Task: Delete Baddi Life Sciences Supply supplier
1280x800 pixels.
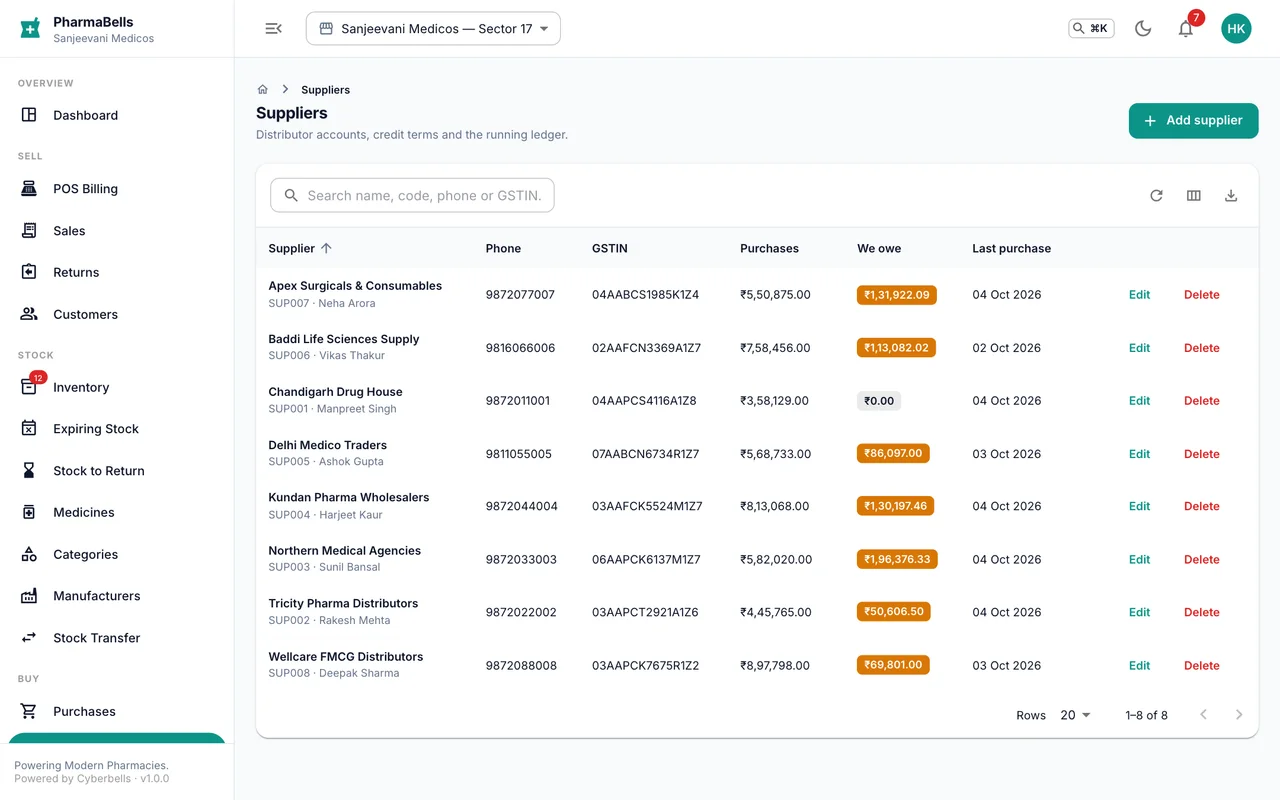Action: point(1201,348)
